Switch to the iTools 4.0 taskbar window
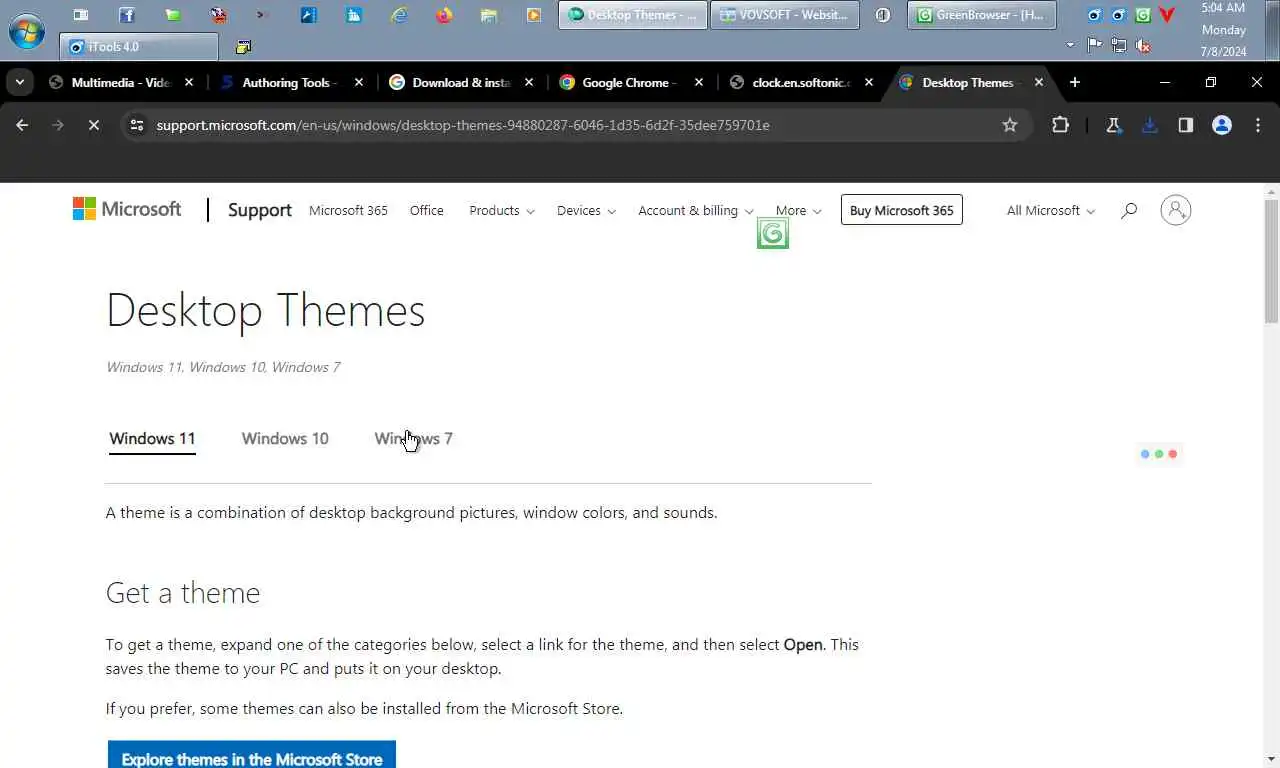Image resolution: width=1280 pixels, height=768 pixels. [139, 46]
